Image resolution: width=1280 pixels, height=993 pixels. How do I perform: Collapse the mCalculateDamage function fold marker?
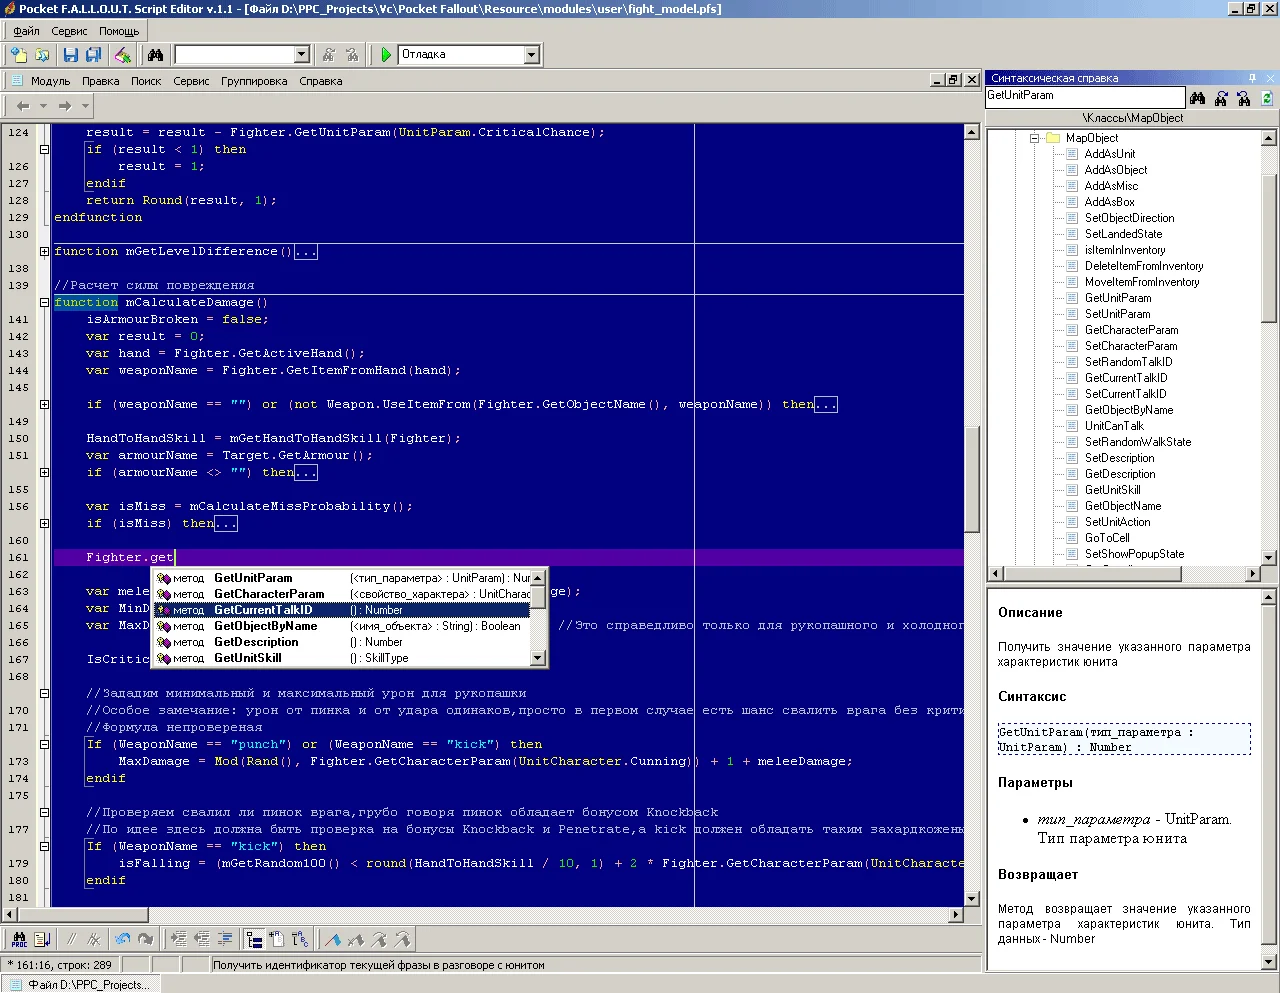[44, 302]
